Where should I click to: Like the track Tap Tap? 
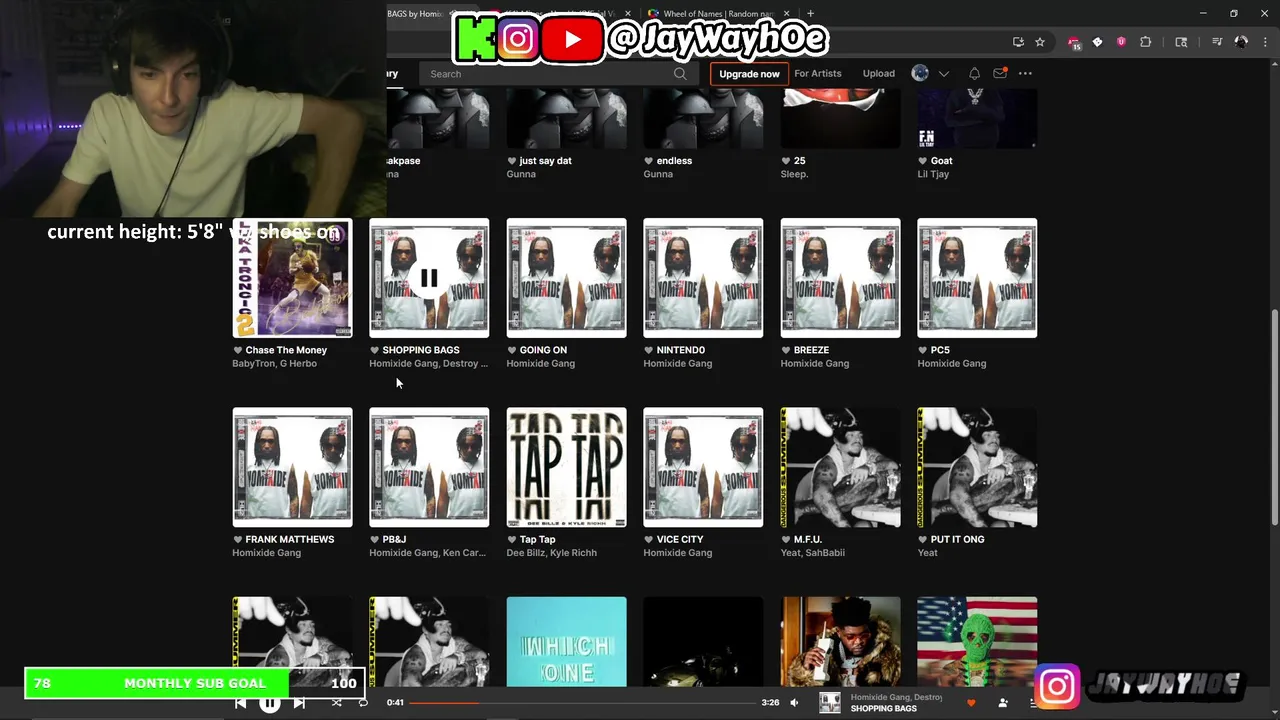tap(512, 539)
